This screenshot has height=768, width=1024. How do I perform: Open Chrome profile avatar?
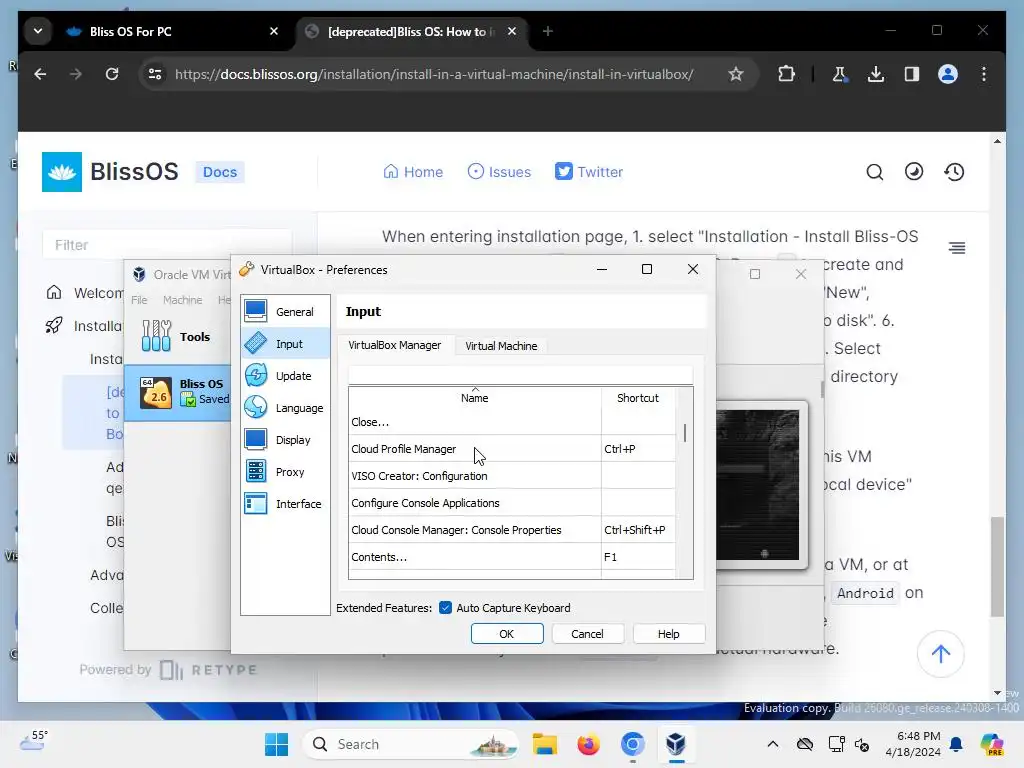point(948,74)
